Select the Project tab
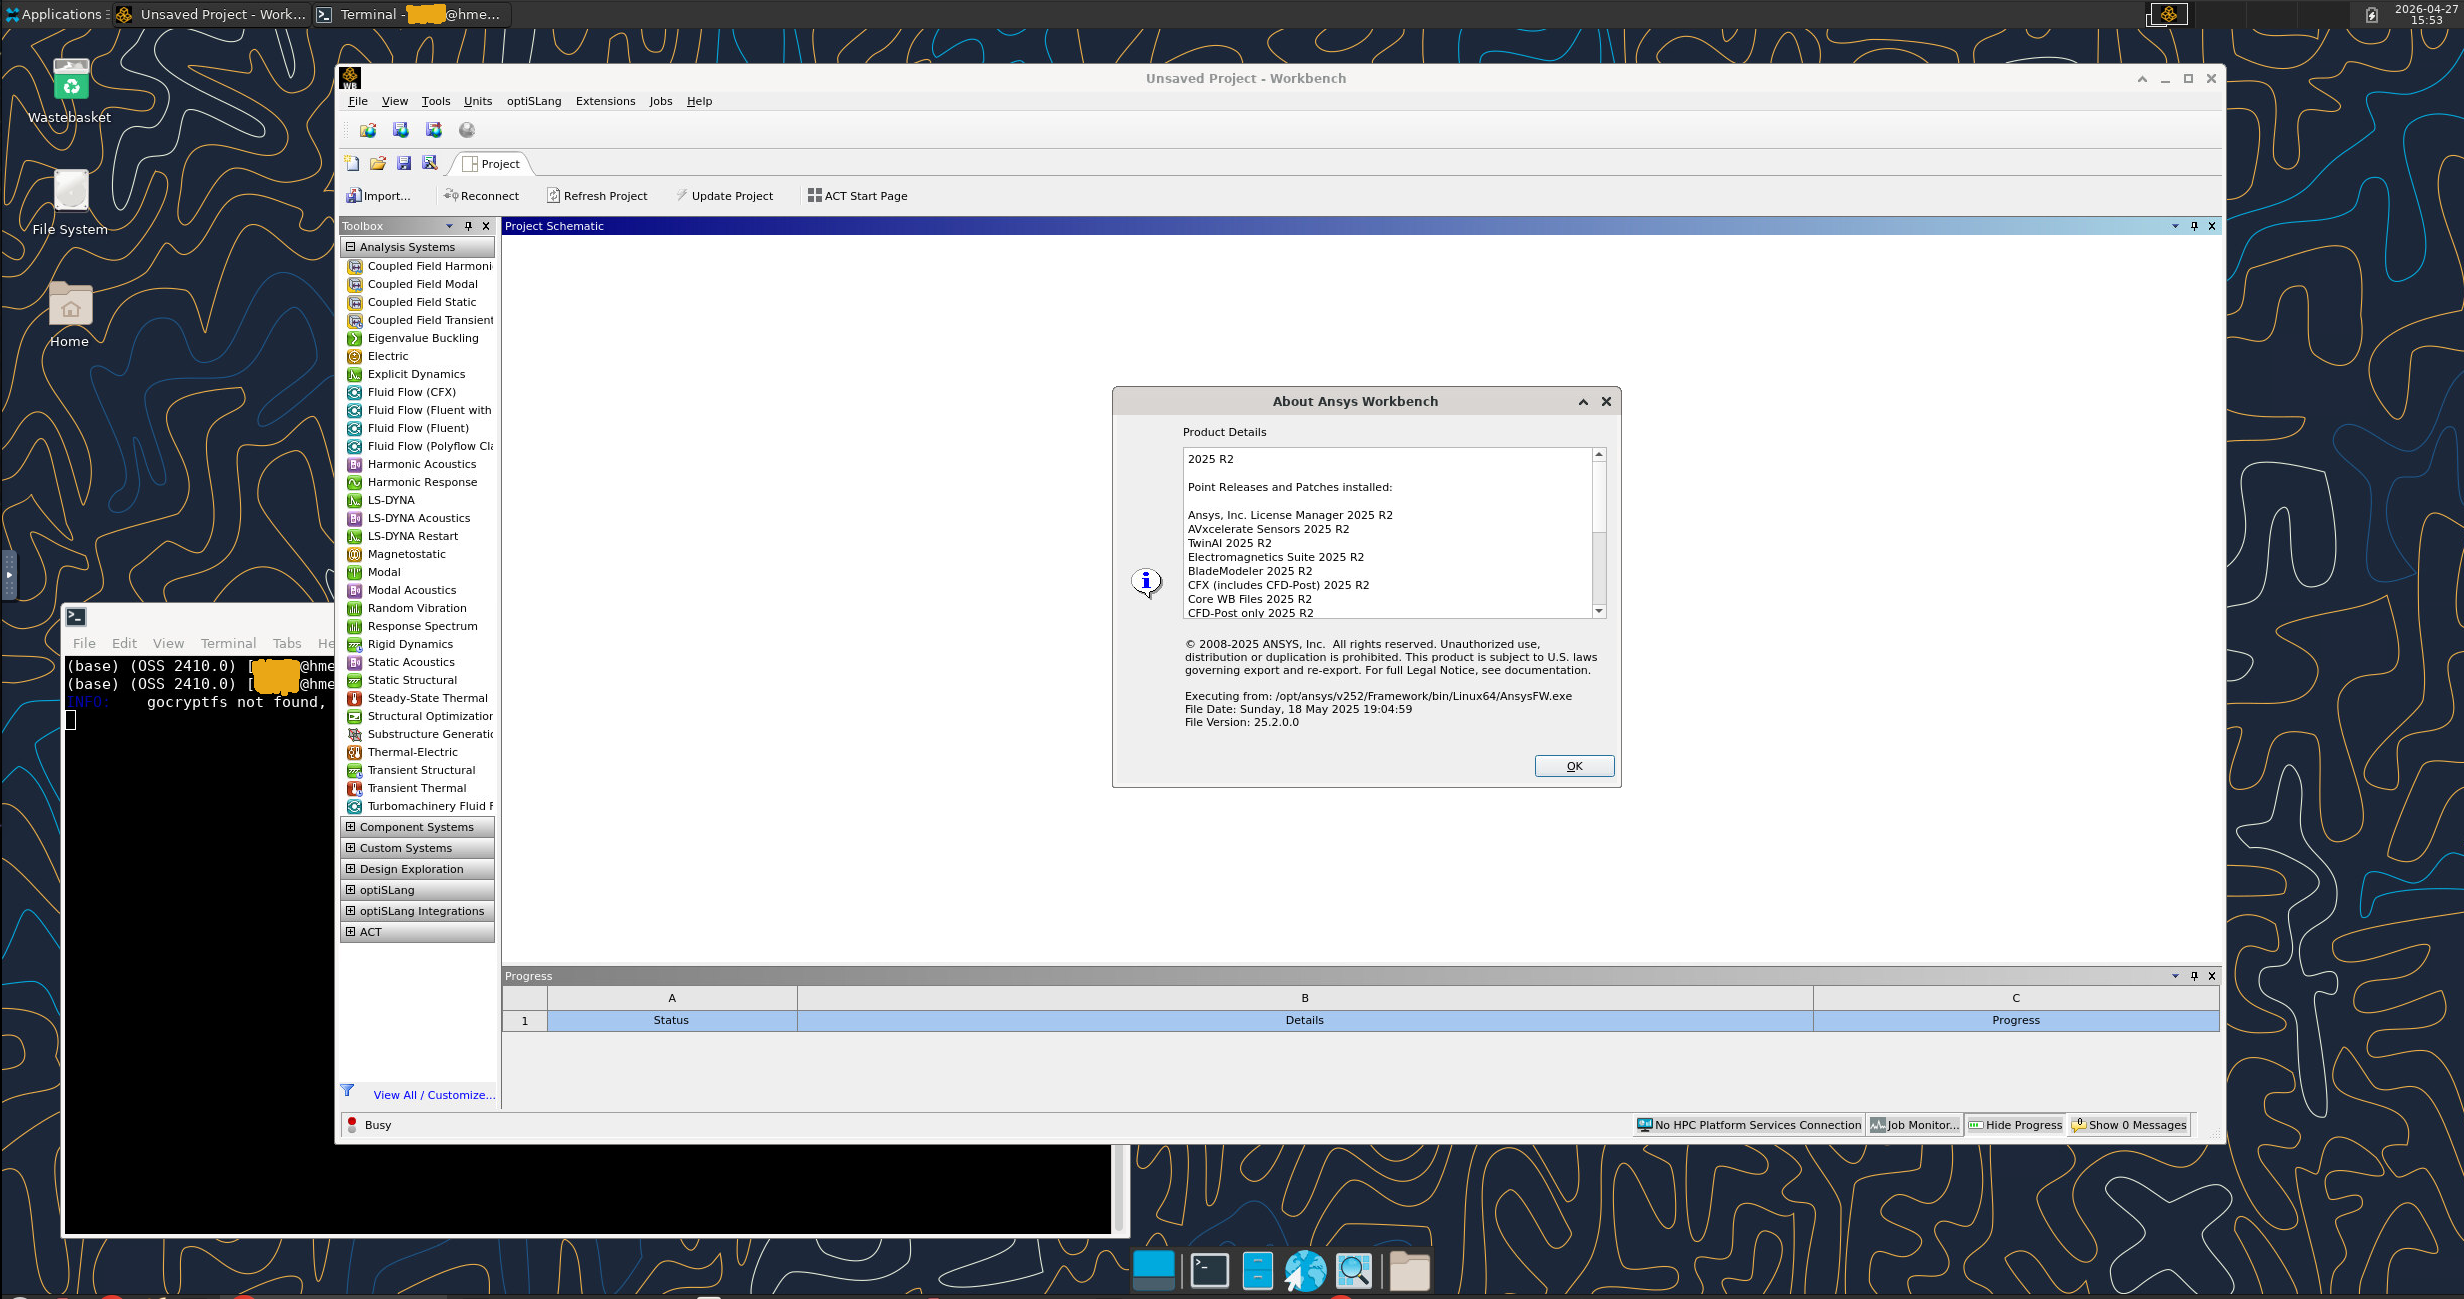Image resolution: width=2464 pixels, height=1299 pixels. pyautogui.click(x=491, y=164)
